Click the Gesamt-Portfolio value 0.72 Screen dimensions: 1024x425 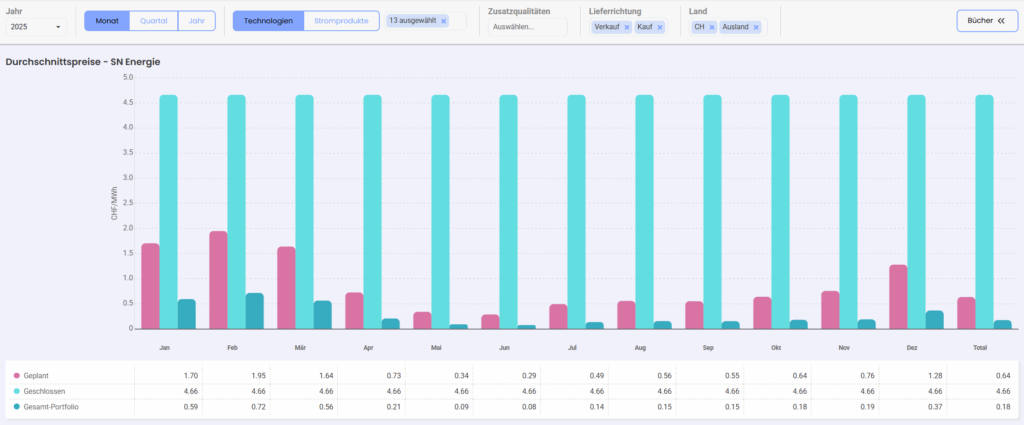[x=261, y=407]
